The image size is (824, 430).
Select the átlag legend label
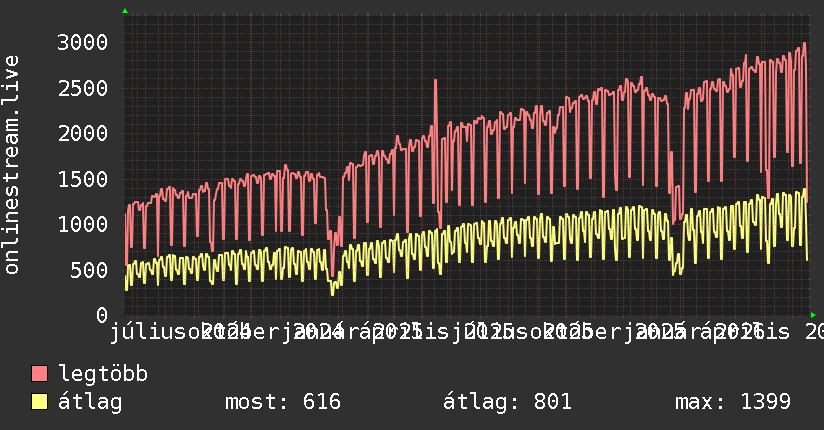tap(90, 402)
